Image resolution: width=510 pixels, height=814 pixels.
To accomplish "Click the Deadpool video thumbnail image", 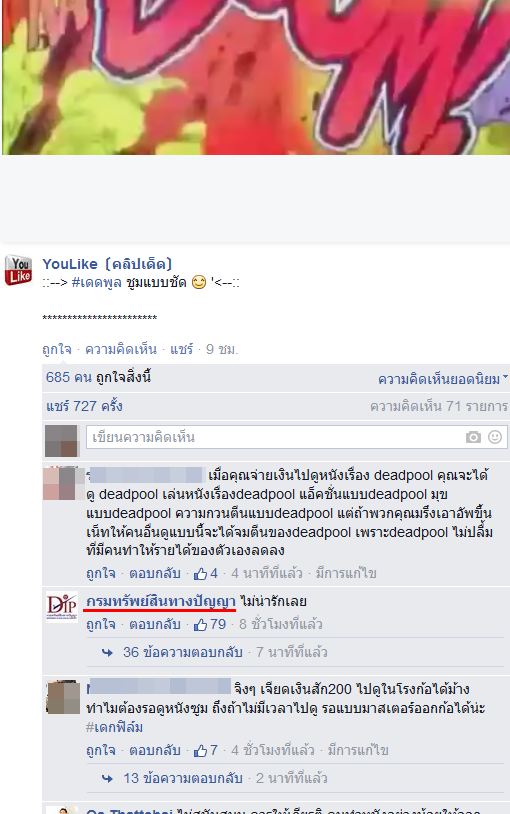I will point(255,77).
